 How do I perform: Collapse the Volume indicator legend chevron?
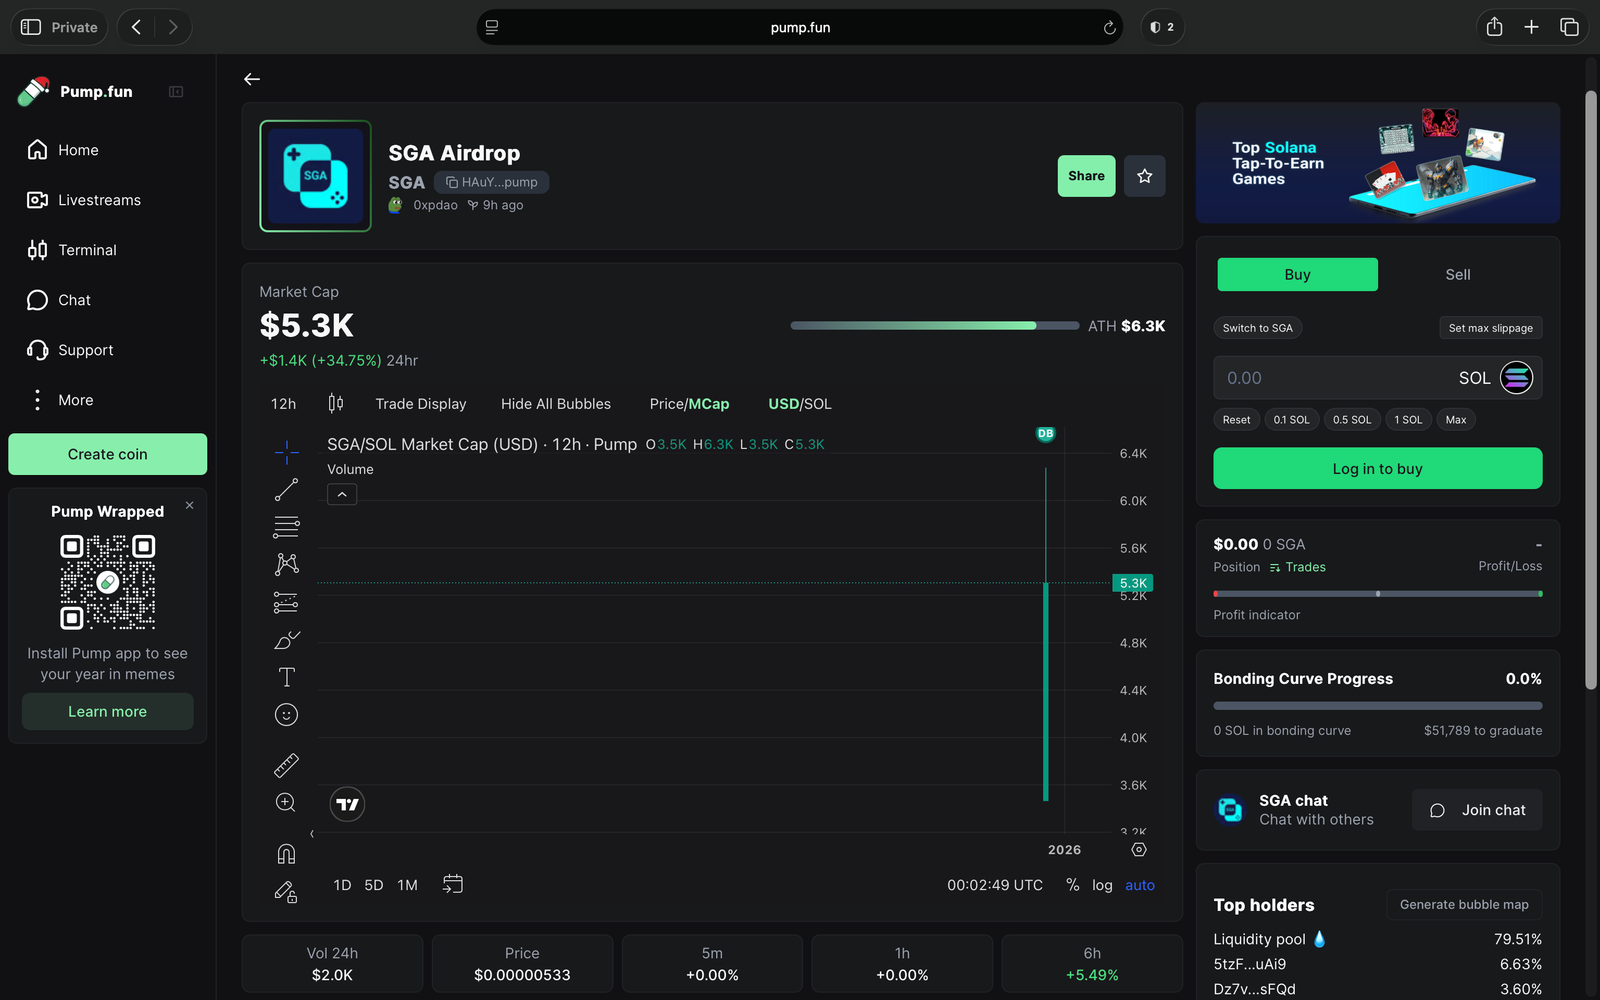[x=342, y=495]
